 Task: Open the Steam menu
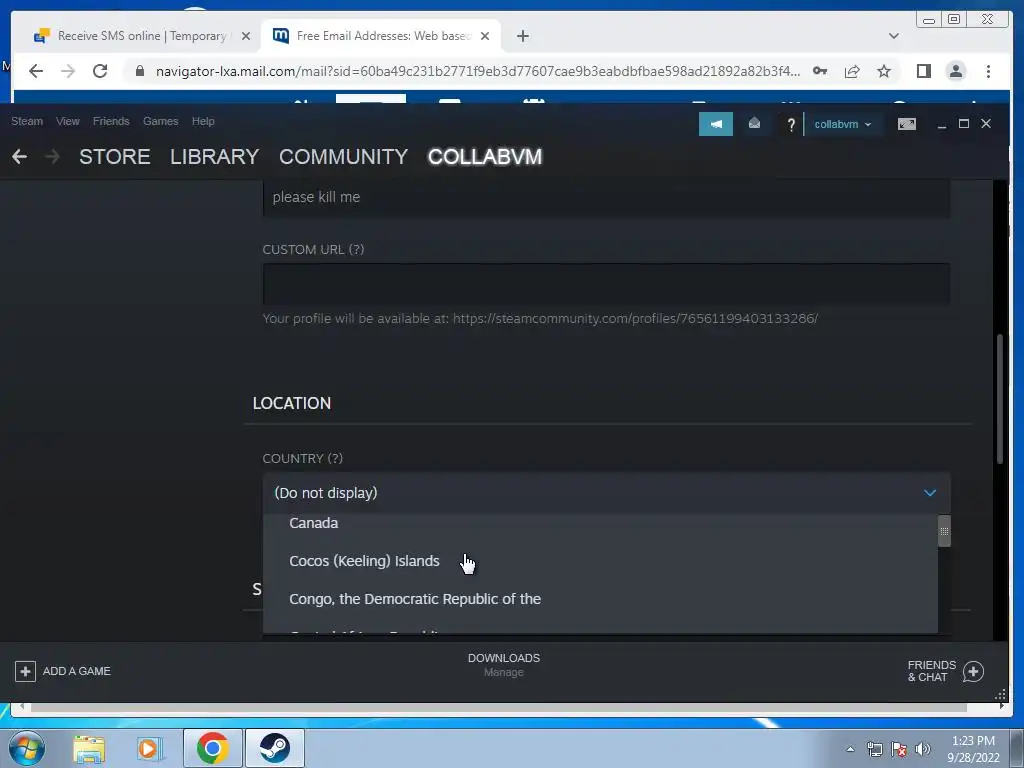click(x=27, y=121)
